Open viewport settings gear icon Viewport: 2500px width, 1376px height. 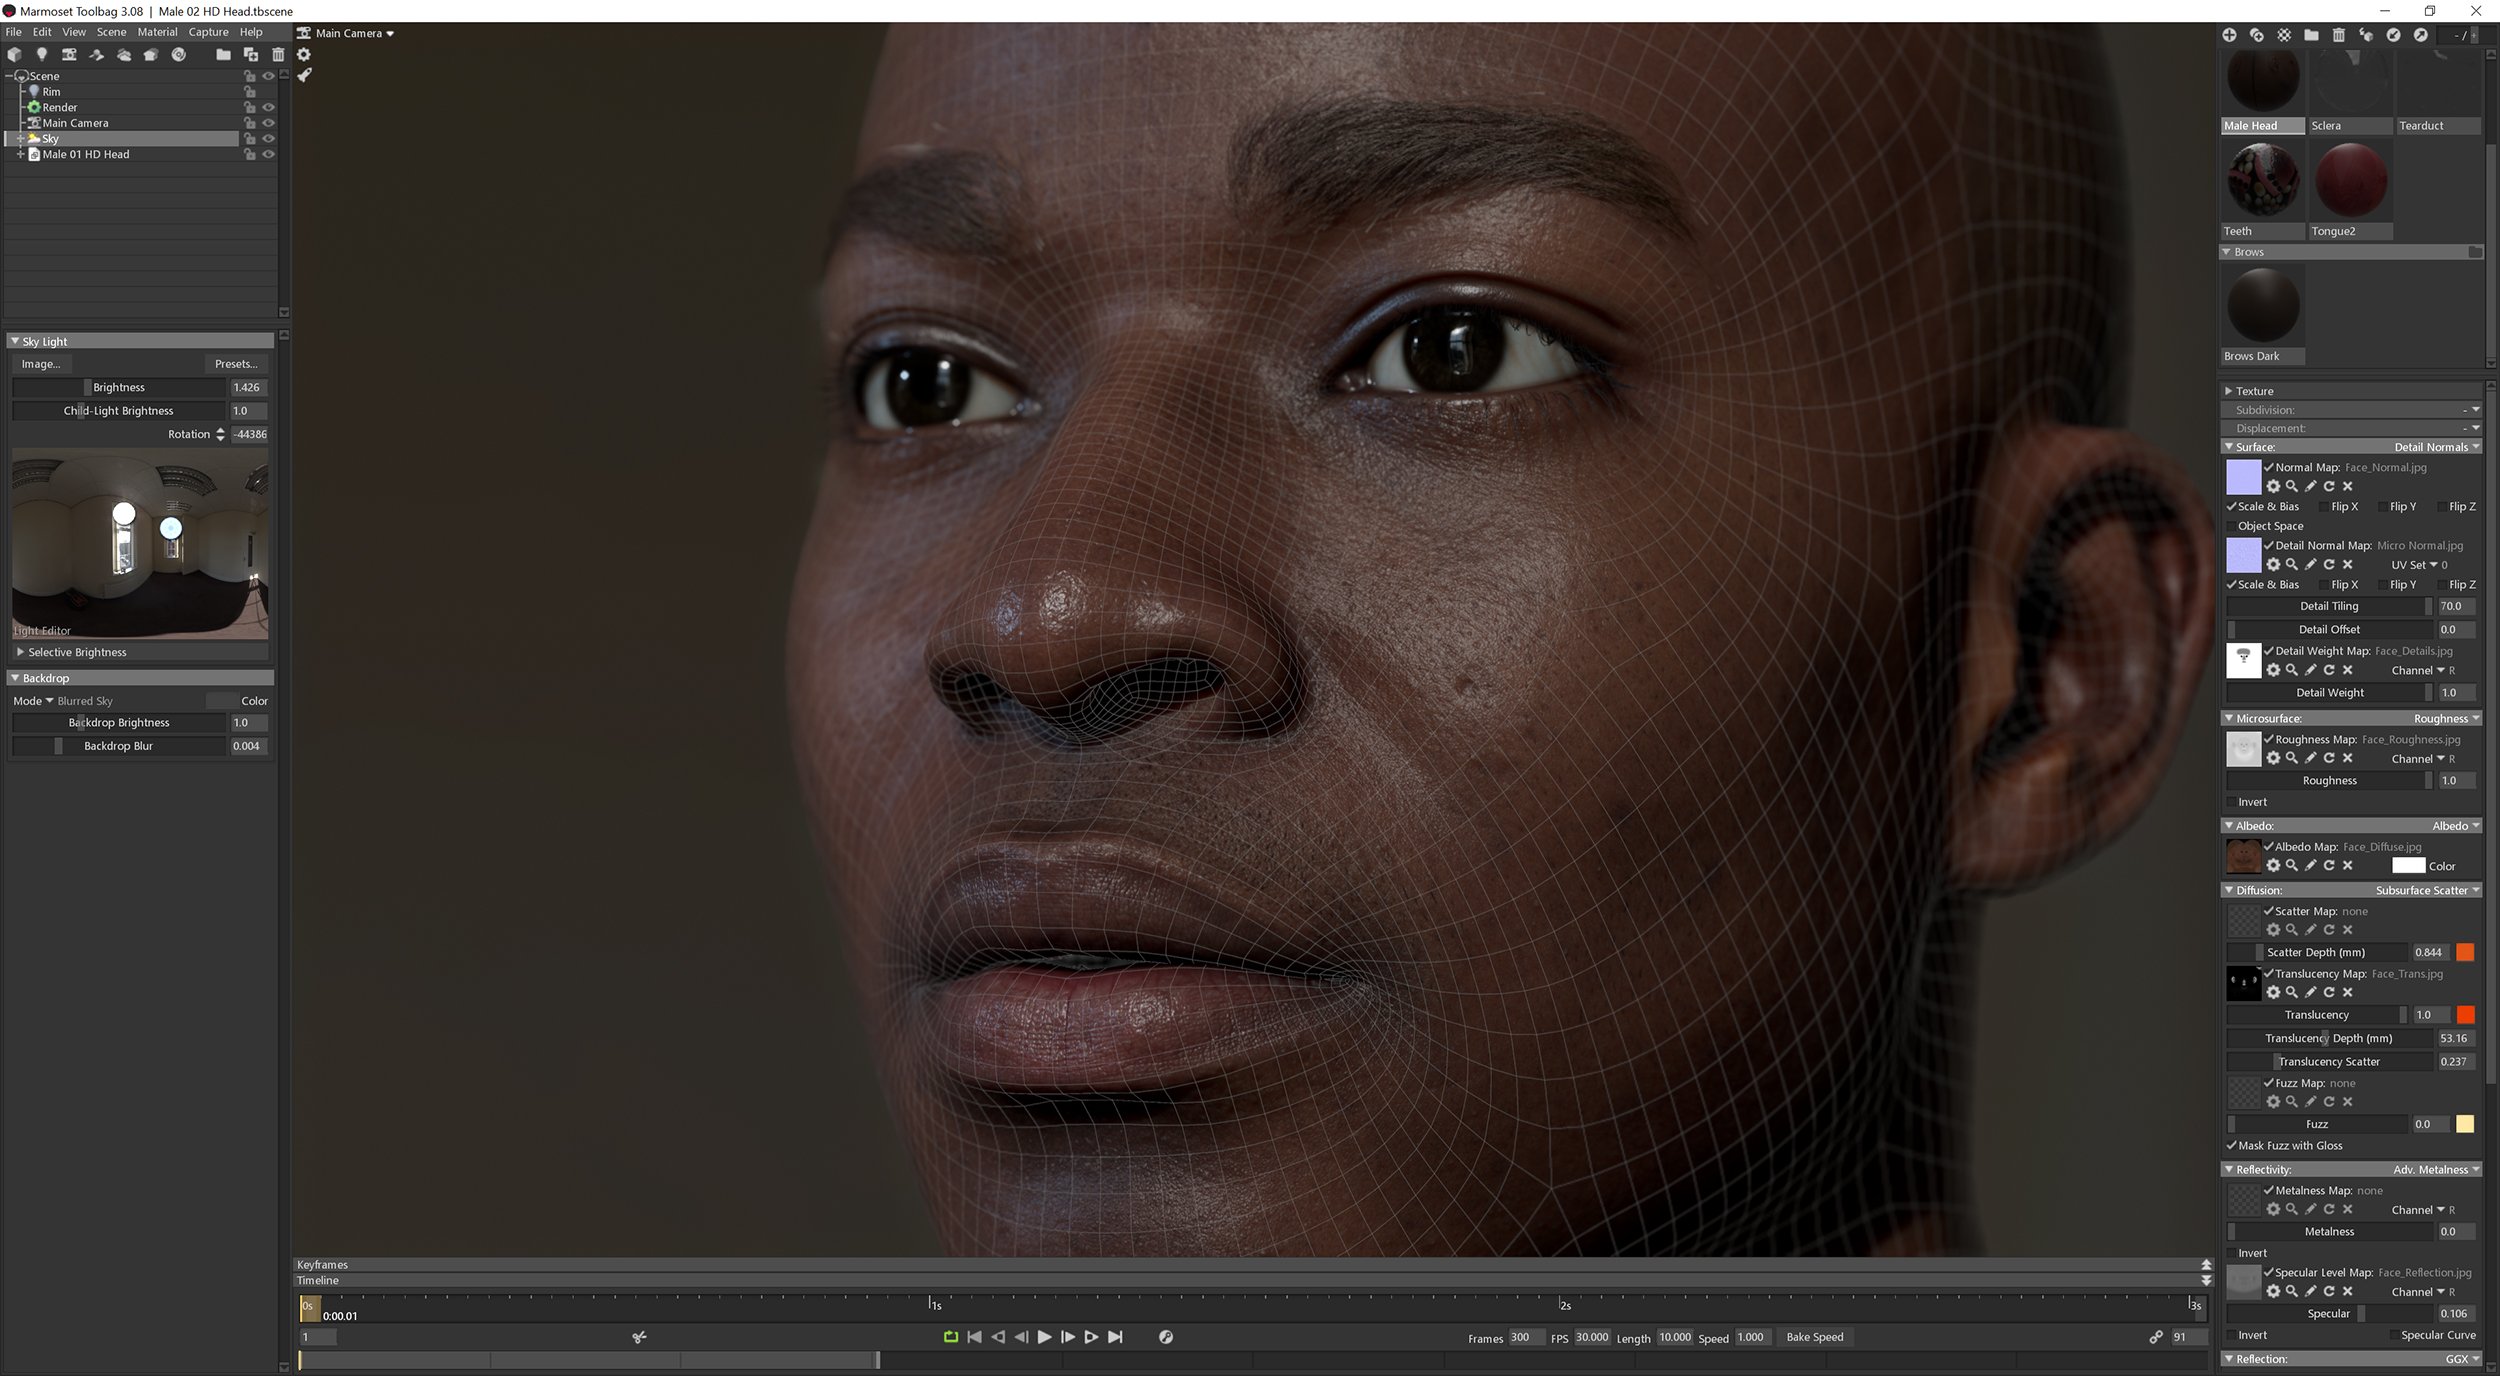coord(304,55)
